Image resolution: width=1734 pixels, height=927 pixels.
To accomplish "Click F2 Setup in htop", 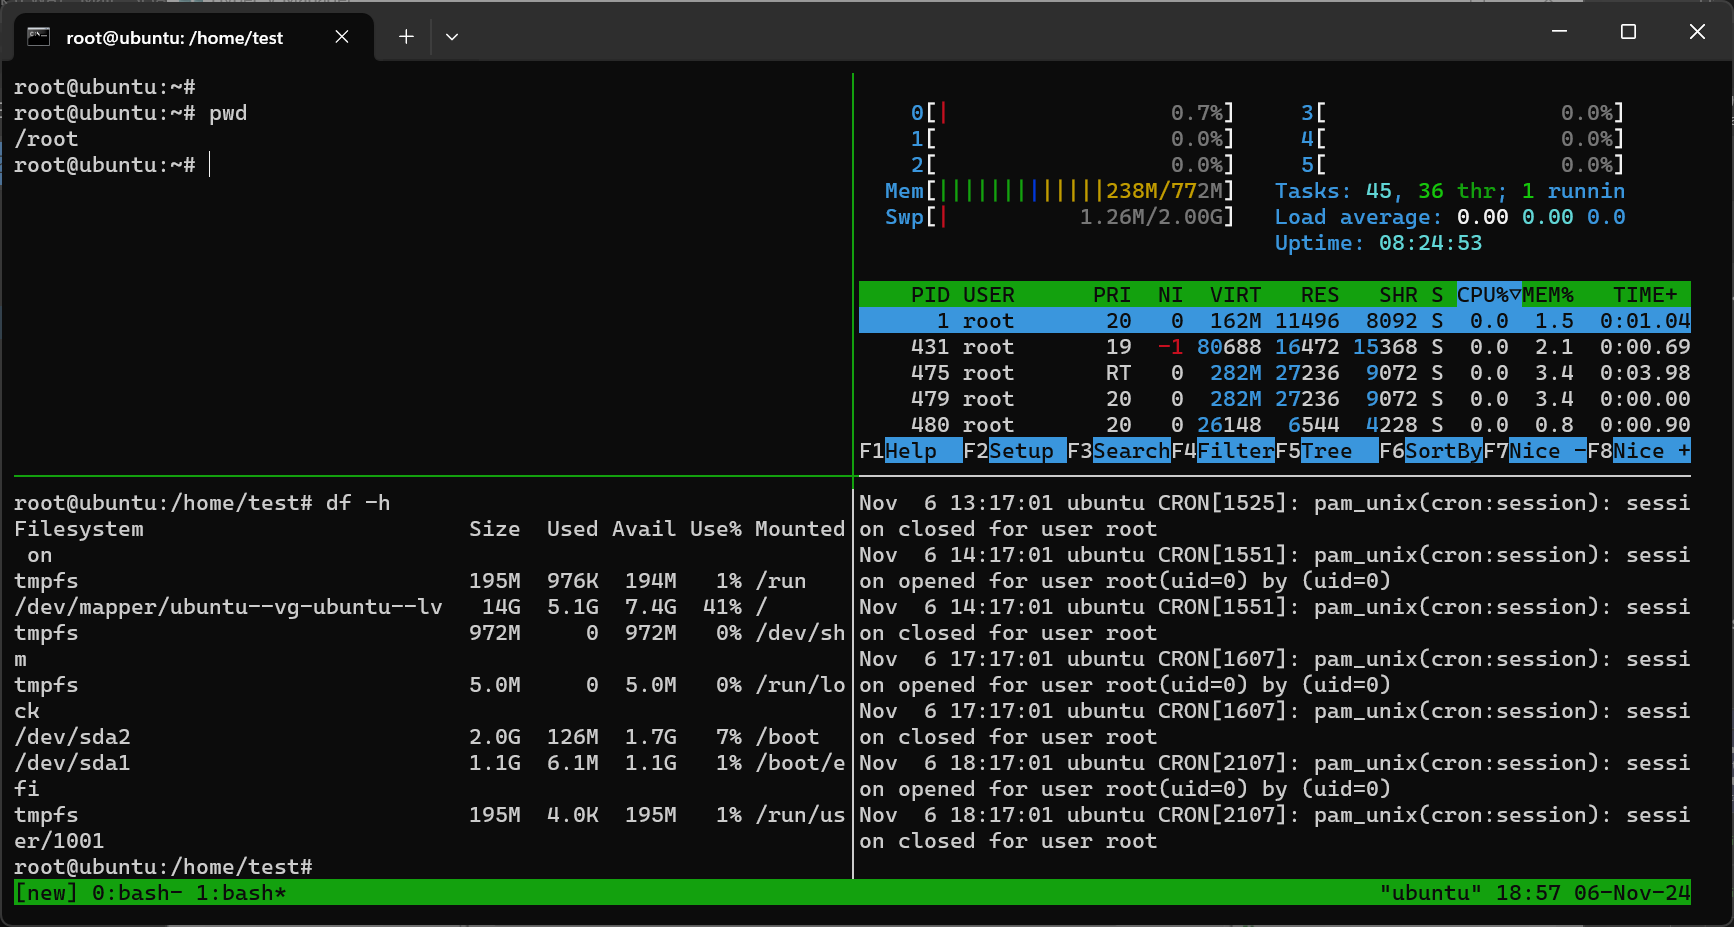I will (x=1014, y=451).
